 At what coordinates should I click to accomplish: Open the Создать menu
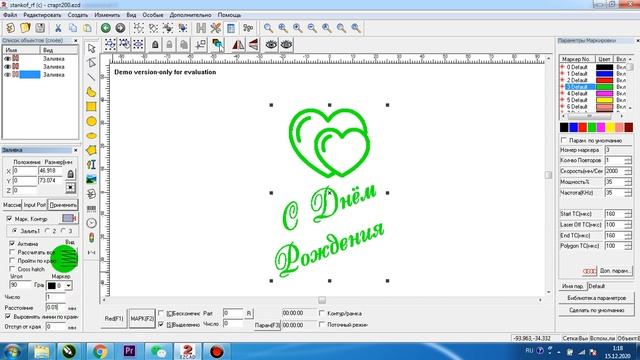[78, 15]
